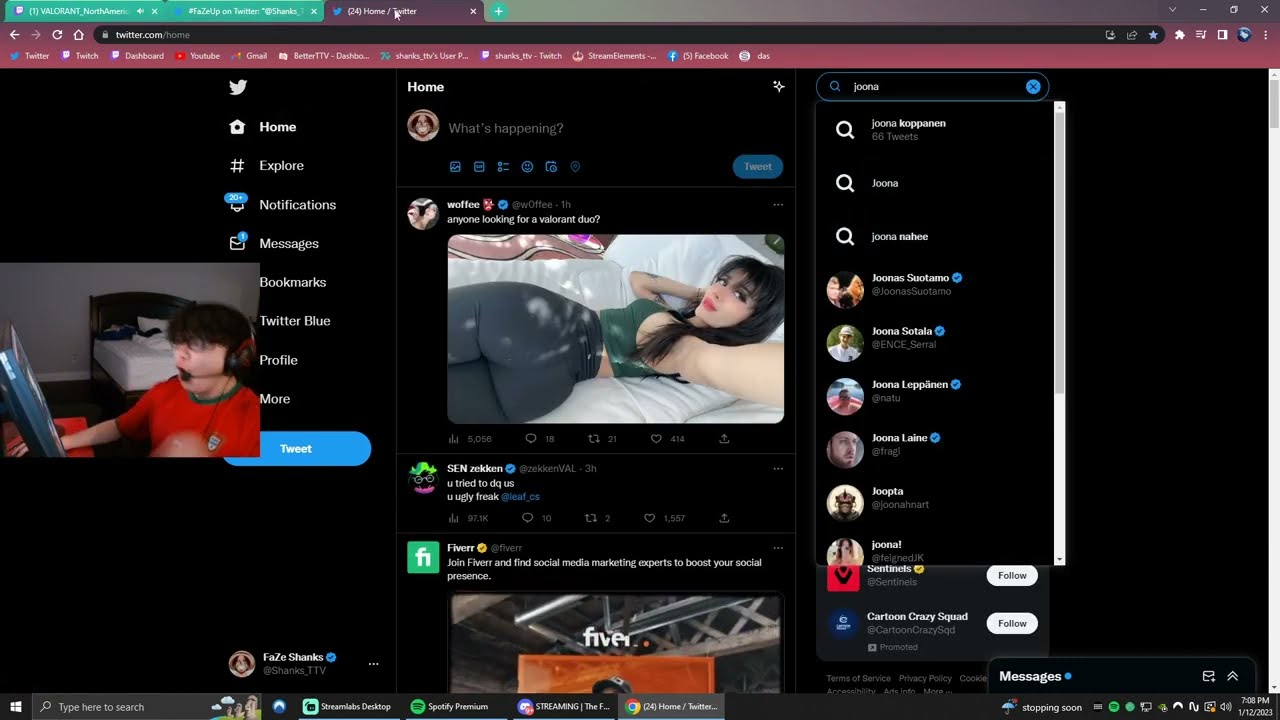Viewport: 1280px width, 720px height.
Task: Open Streamlabs Desktop in the taskbar
Action: pyautogui.click(x=347, y=707)
